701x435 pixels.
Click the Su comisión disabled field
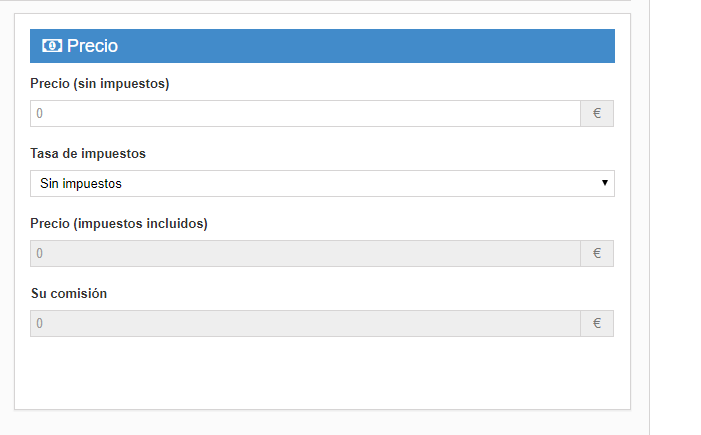[305, 324]
